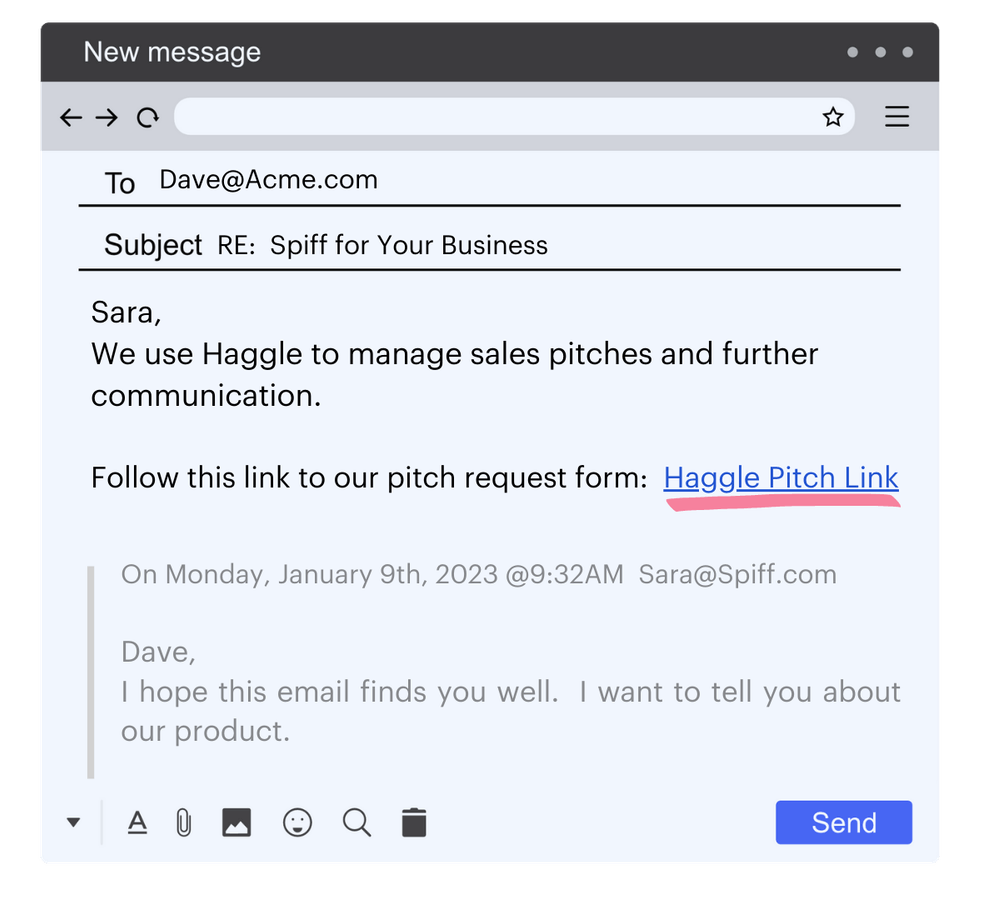Open the Haggle Pitch Link
This screenshot has height=900, width=983.
coord(781,478)
